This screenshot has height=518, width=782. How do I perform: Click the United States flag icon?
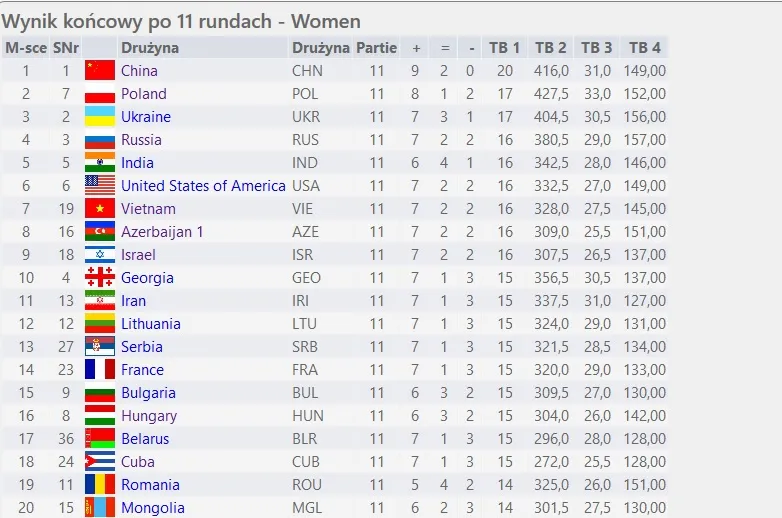(x=100, y=186)
